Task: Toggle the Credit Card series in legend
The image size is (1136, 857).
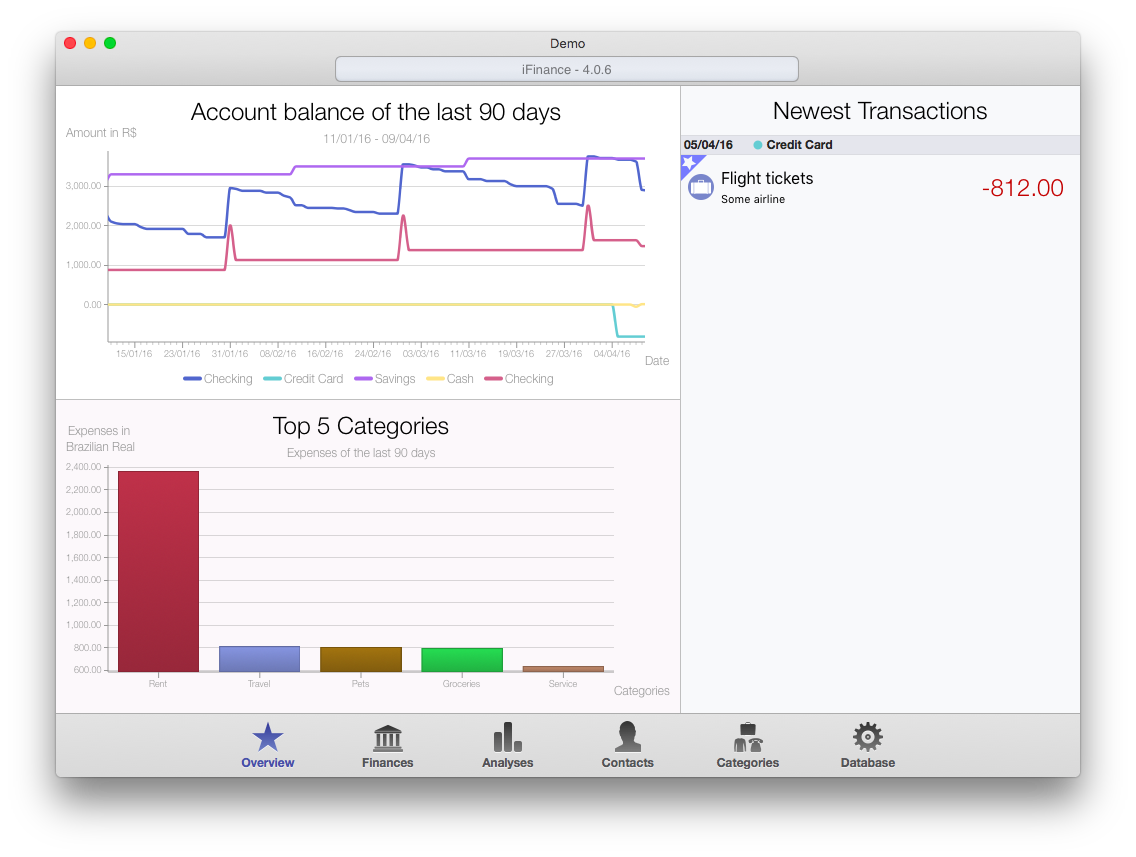Action: tap(303, 379)
